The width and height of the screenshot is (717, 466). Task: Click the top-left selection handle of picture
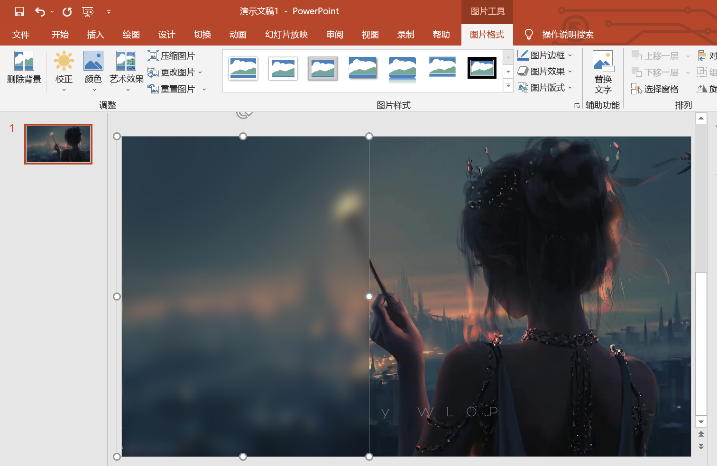tap(117, 136)
